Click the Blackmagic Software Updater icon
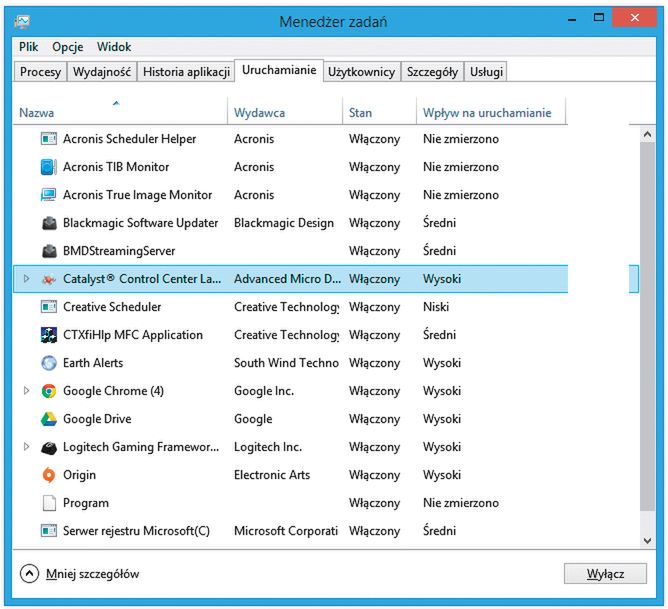 [49, 223]
